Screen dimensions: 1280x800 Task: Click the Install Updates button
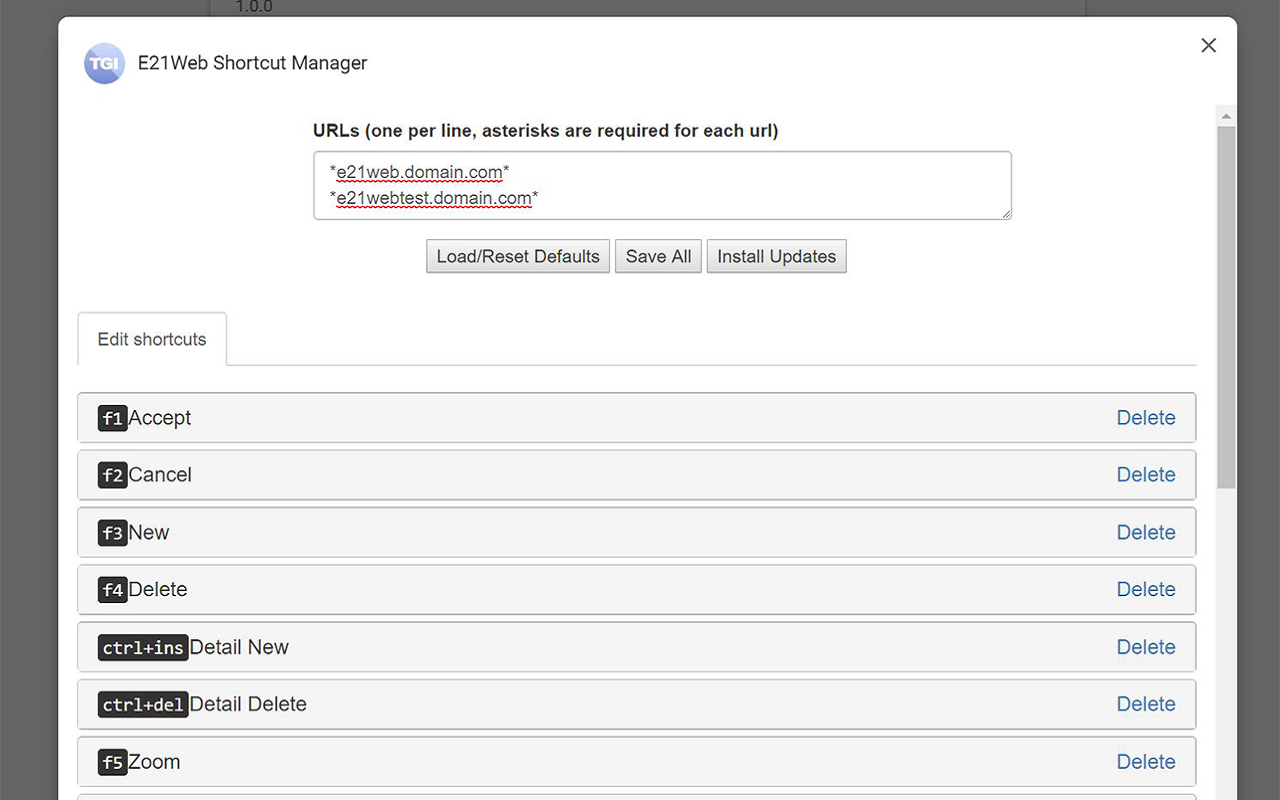(776, 256)
